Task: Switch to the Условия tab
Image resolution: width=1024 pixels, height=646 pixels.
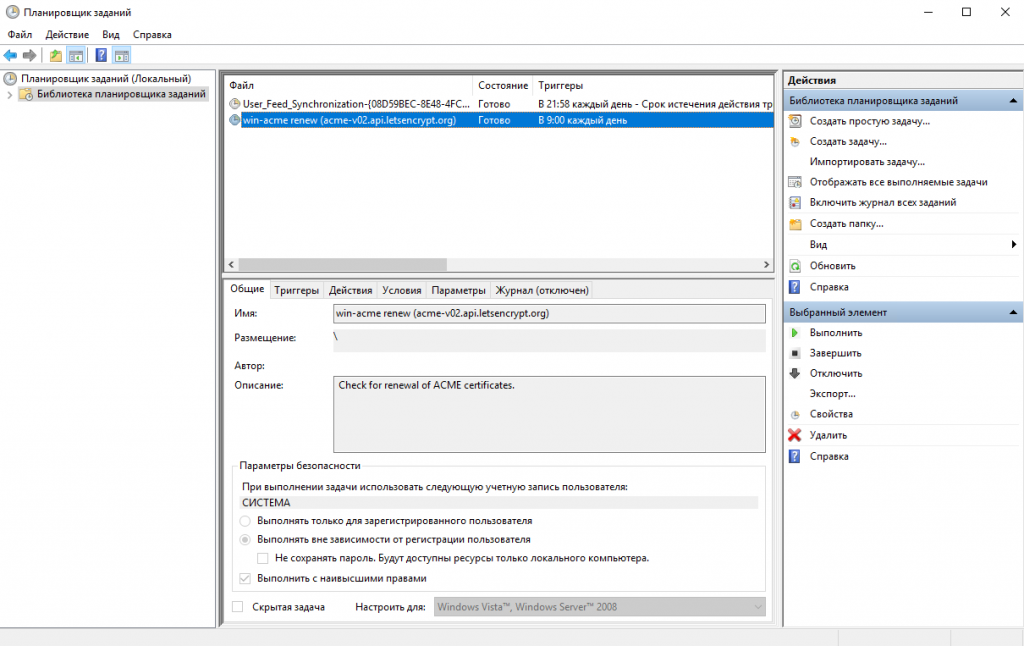Action: [x=402, y=290]
